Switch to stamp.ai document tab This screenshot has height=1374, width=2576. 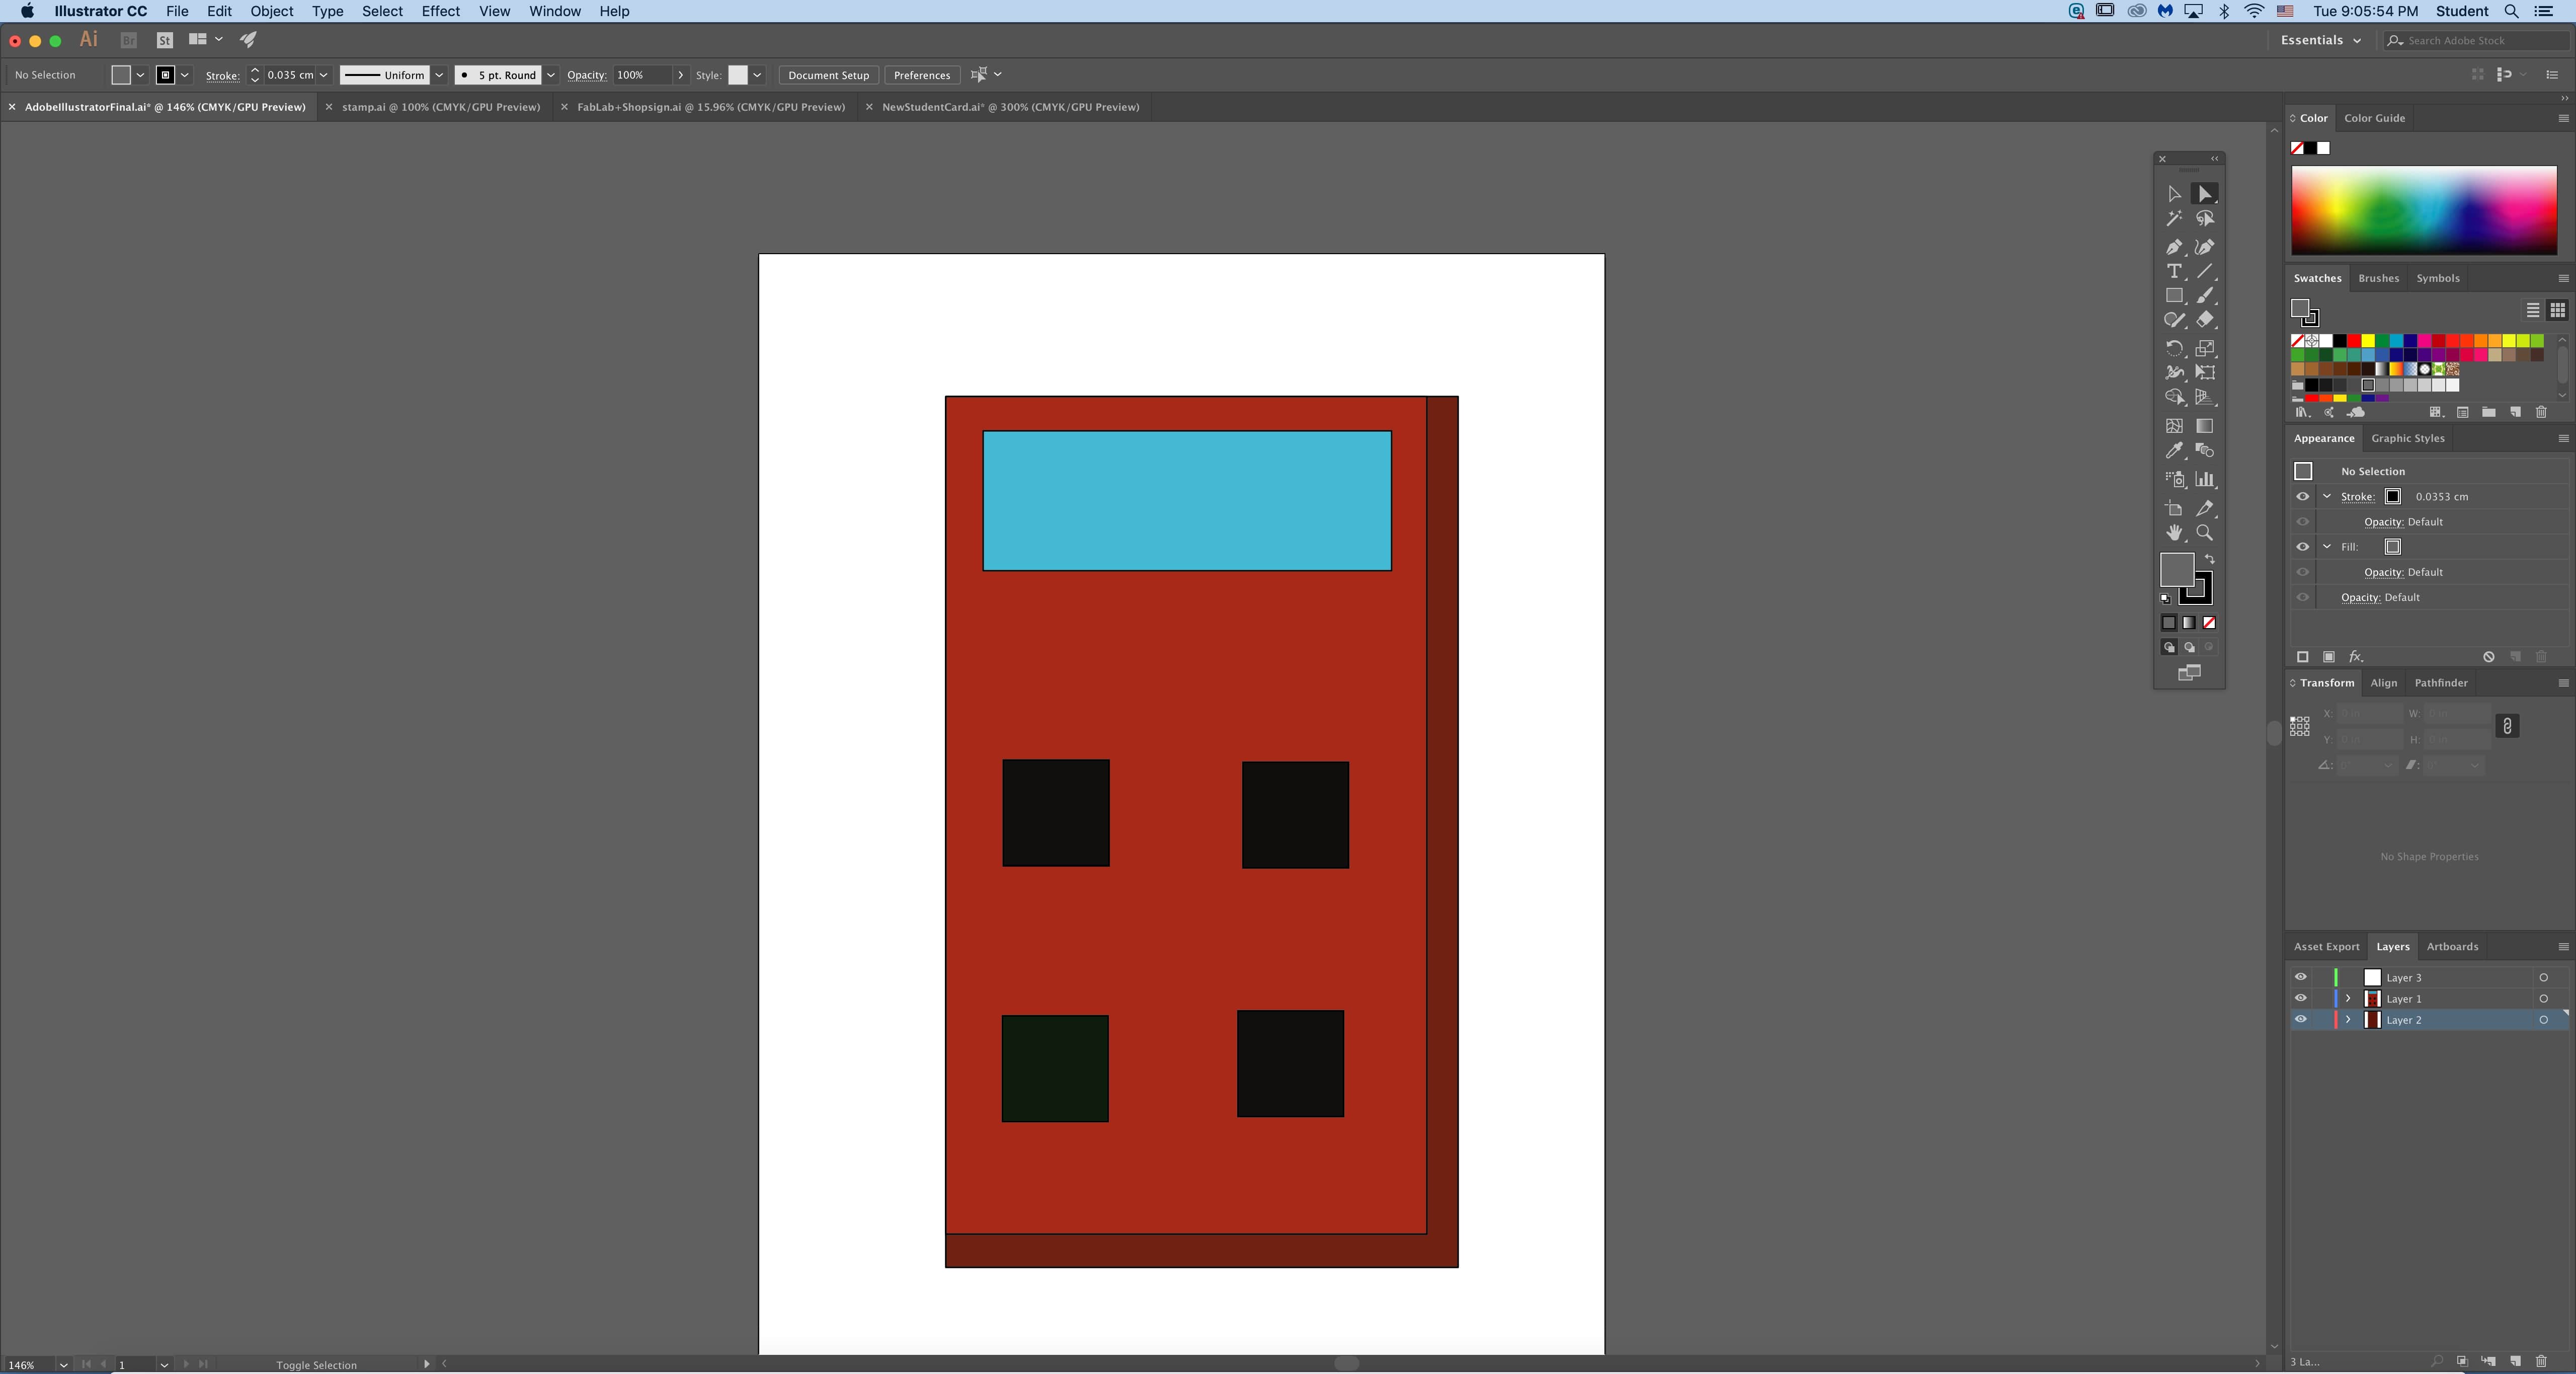tap(441, 107)
